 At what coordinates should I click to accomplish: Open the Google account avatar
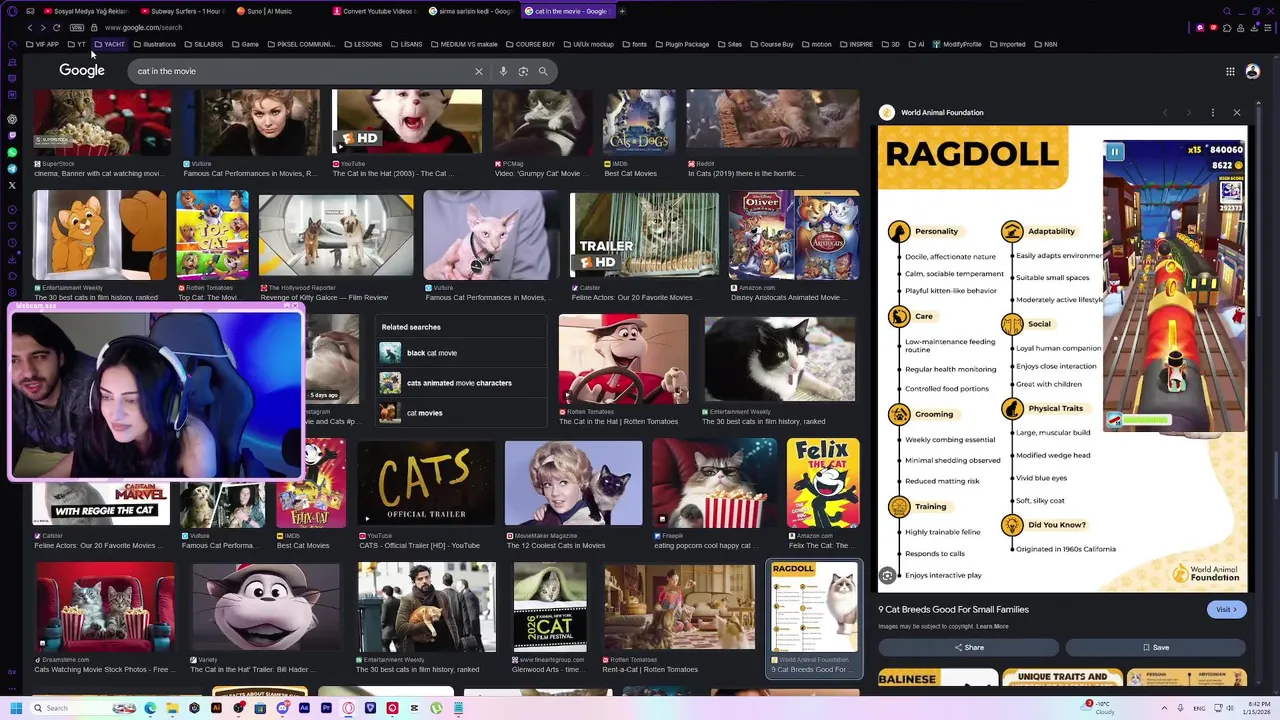coord(1252,71)
